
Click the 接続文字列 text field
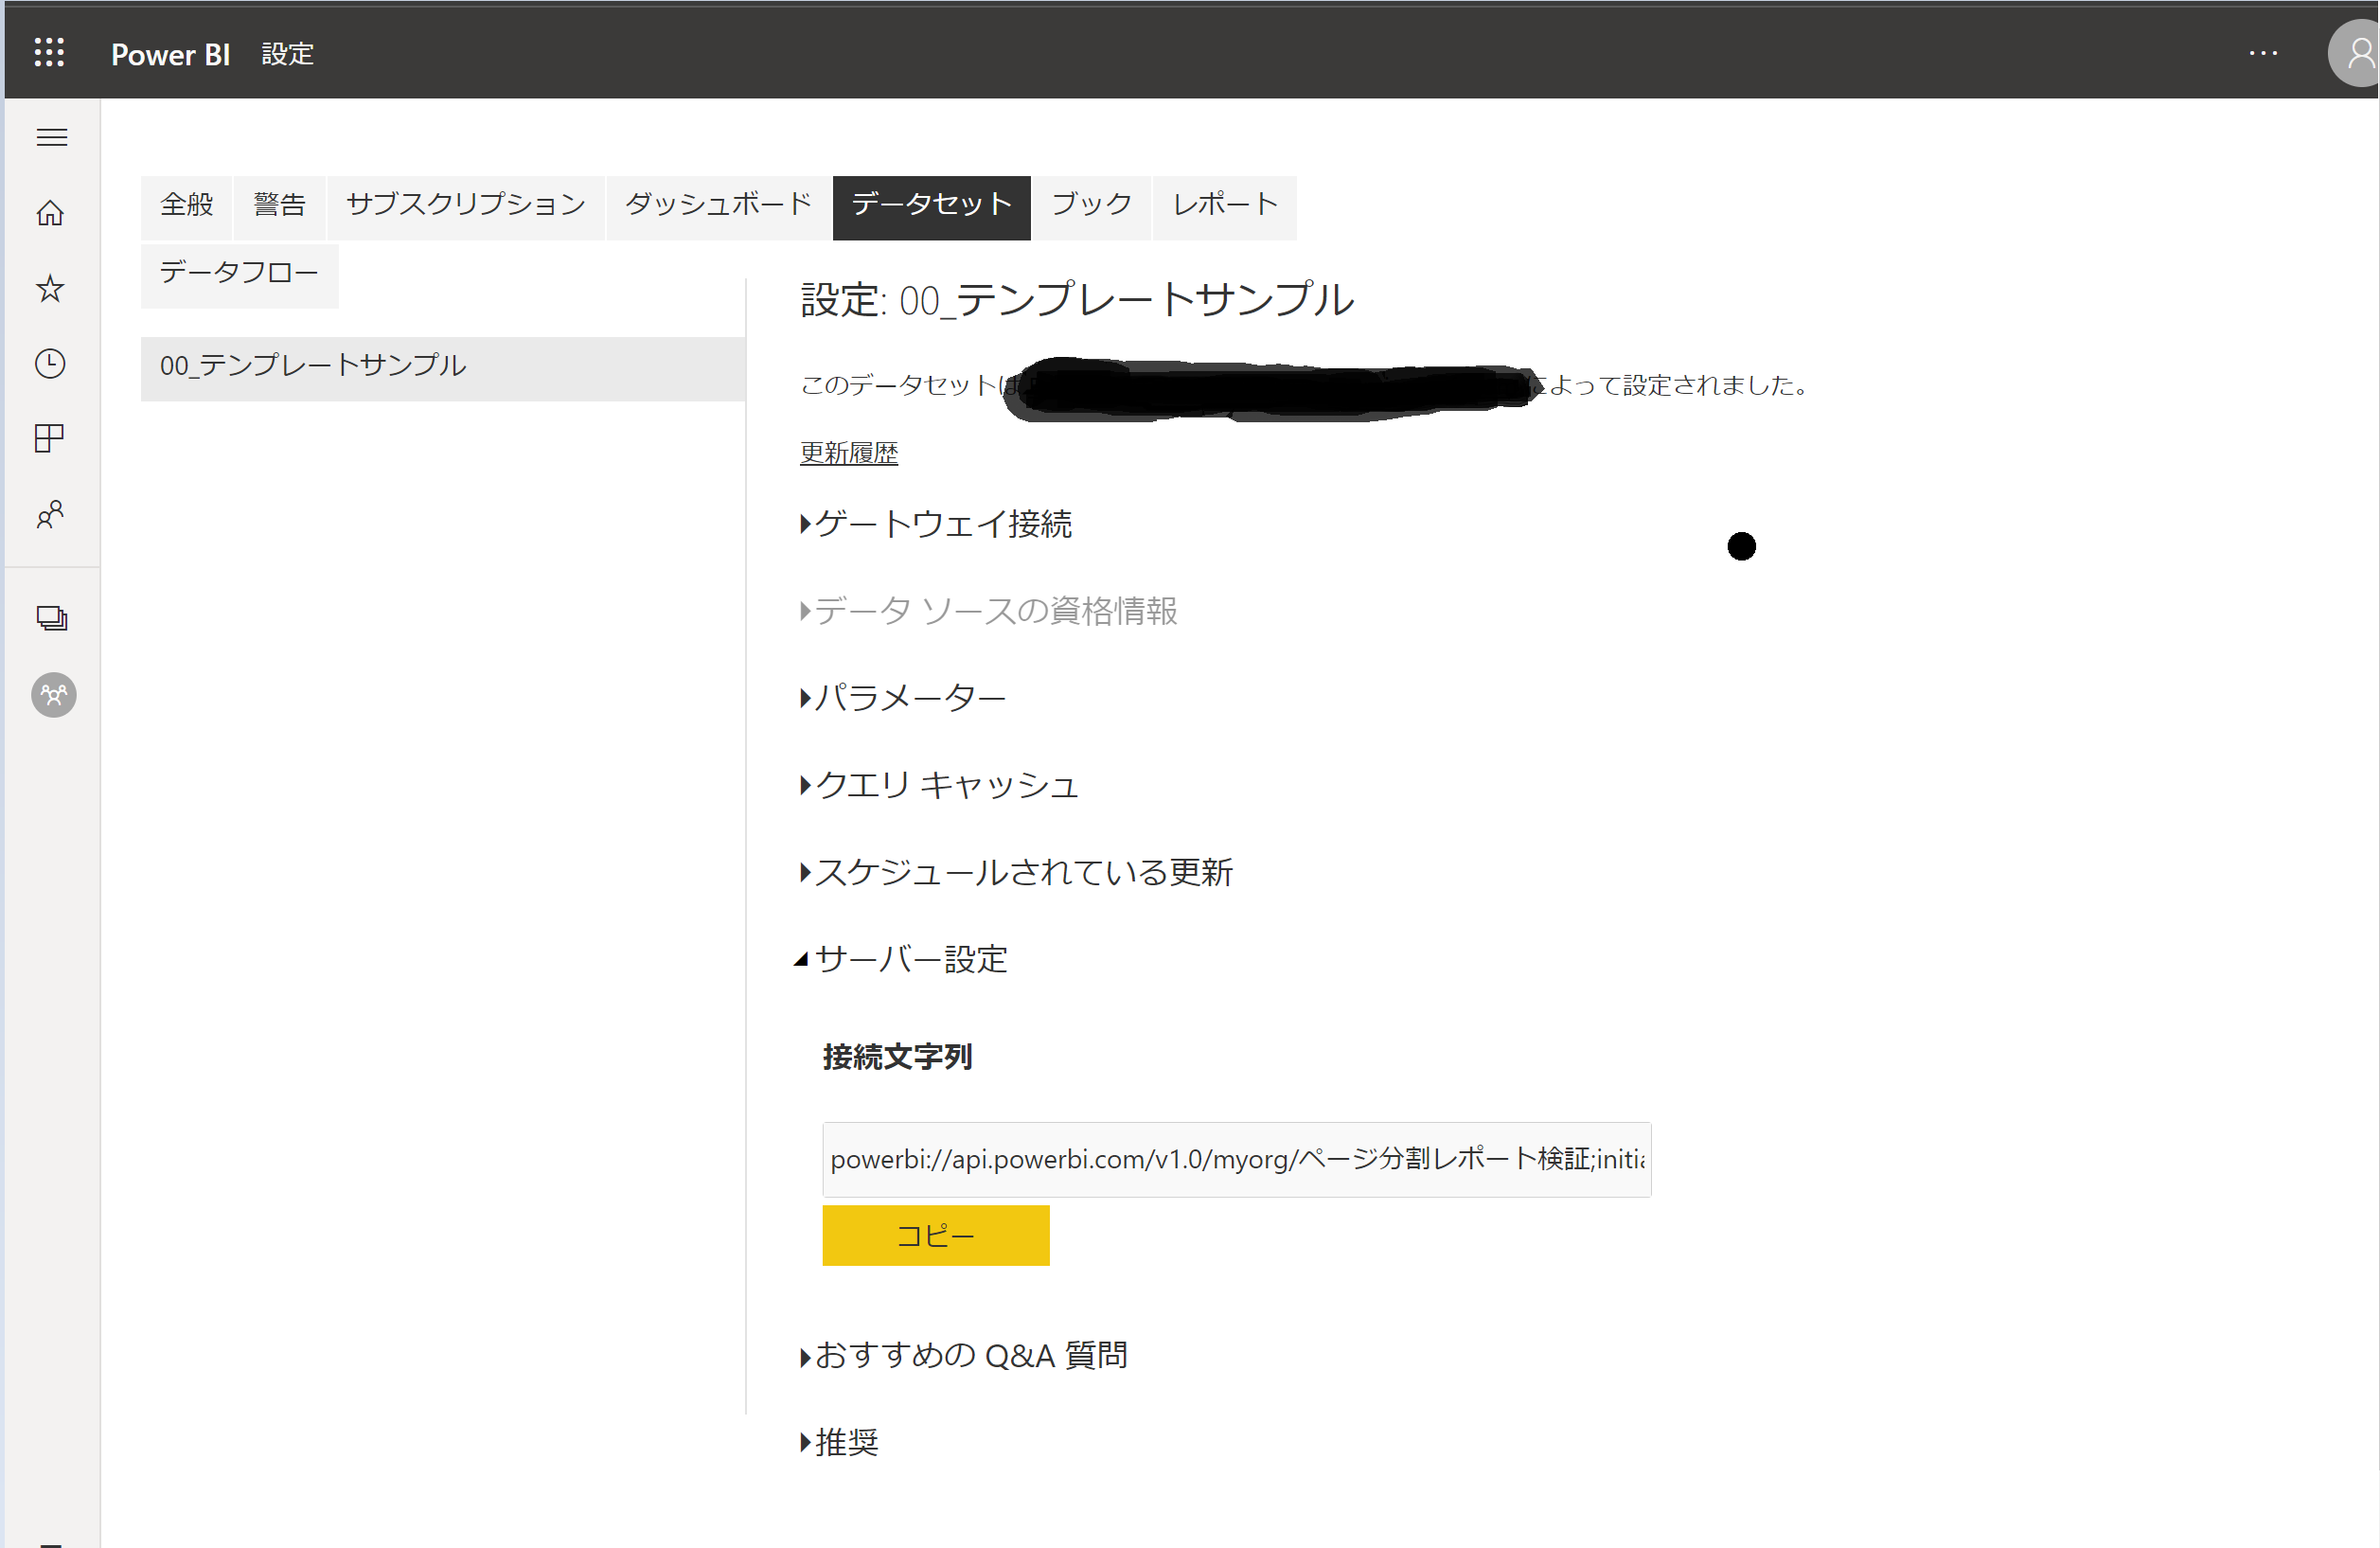(1235, 1159)
